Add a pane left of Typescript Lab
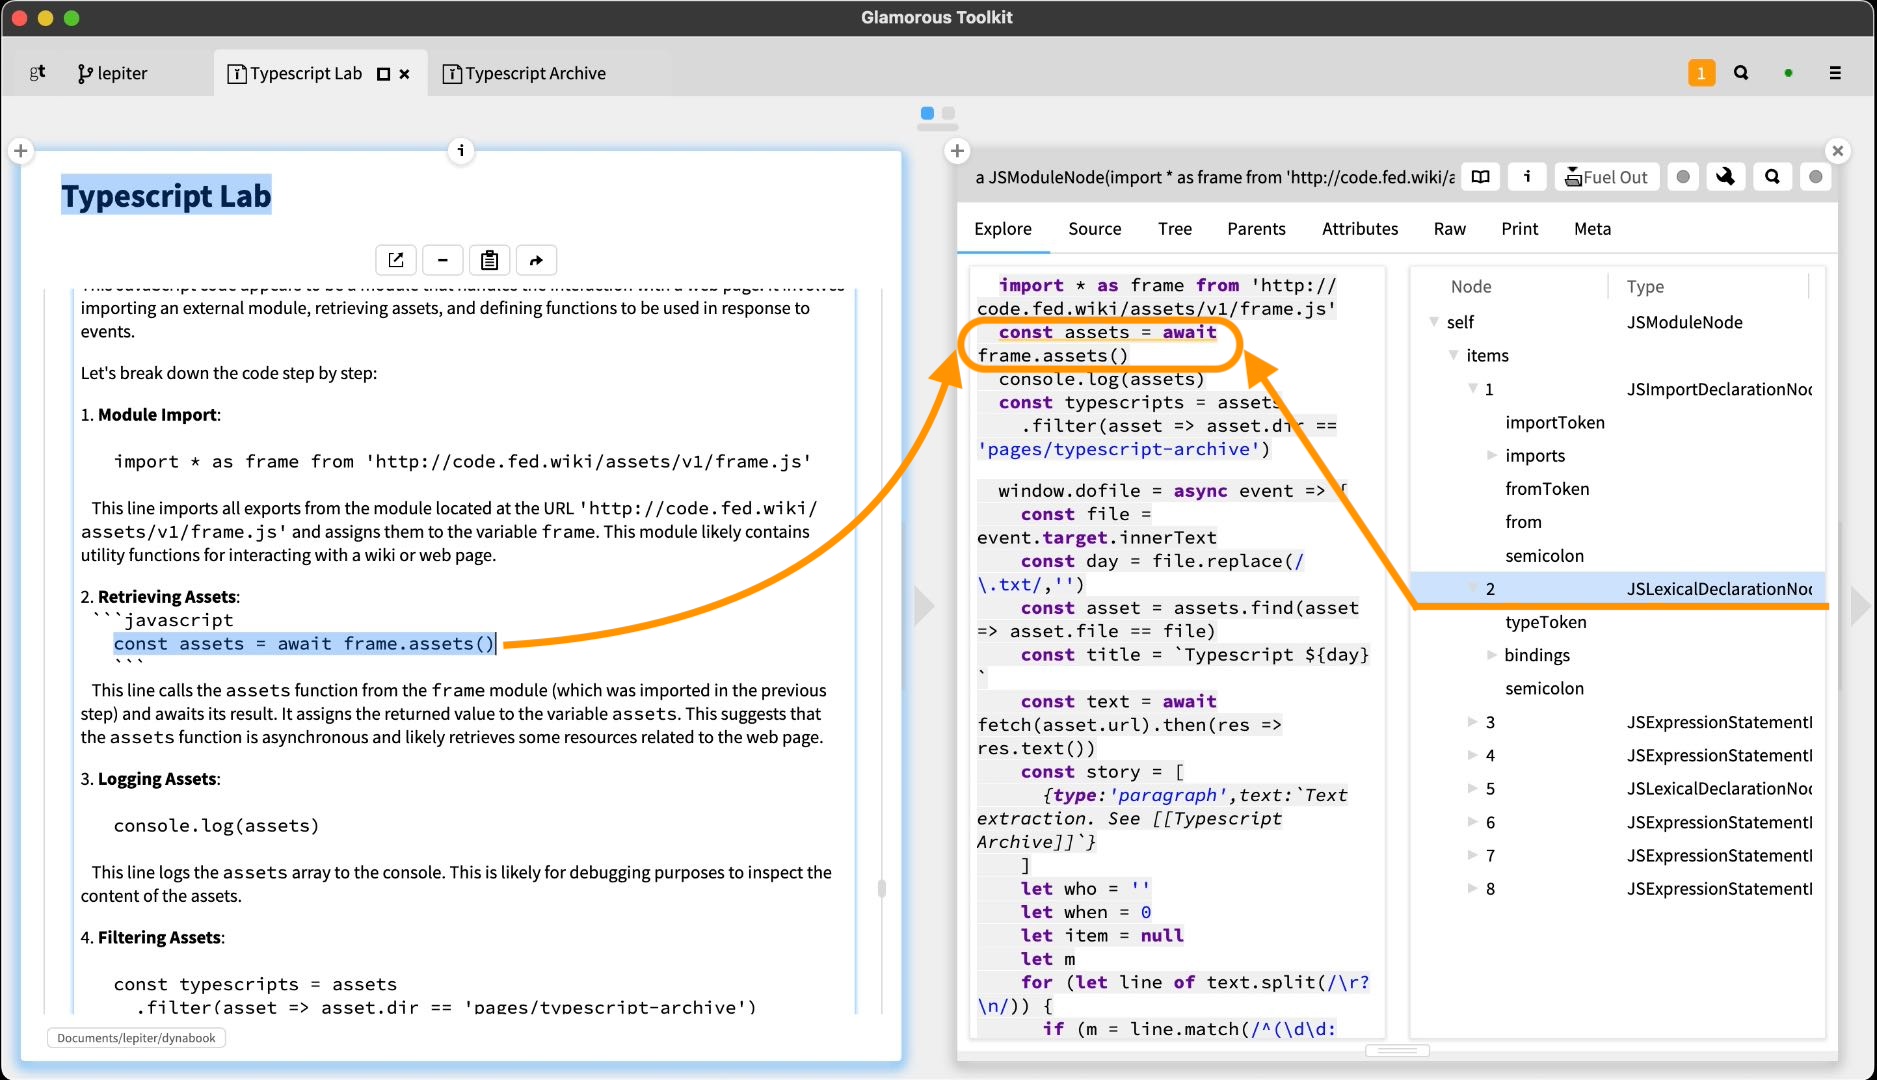 click(x=20, y=151)
